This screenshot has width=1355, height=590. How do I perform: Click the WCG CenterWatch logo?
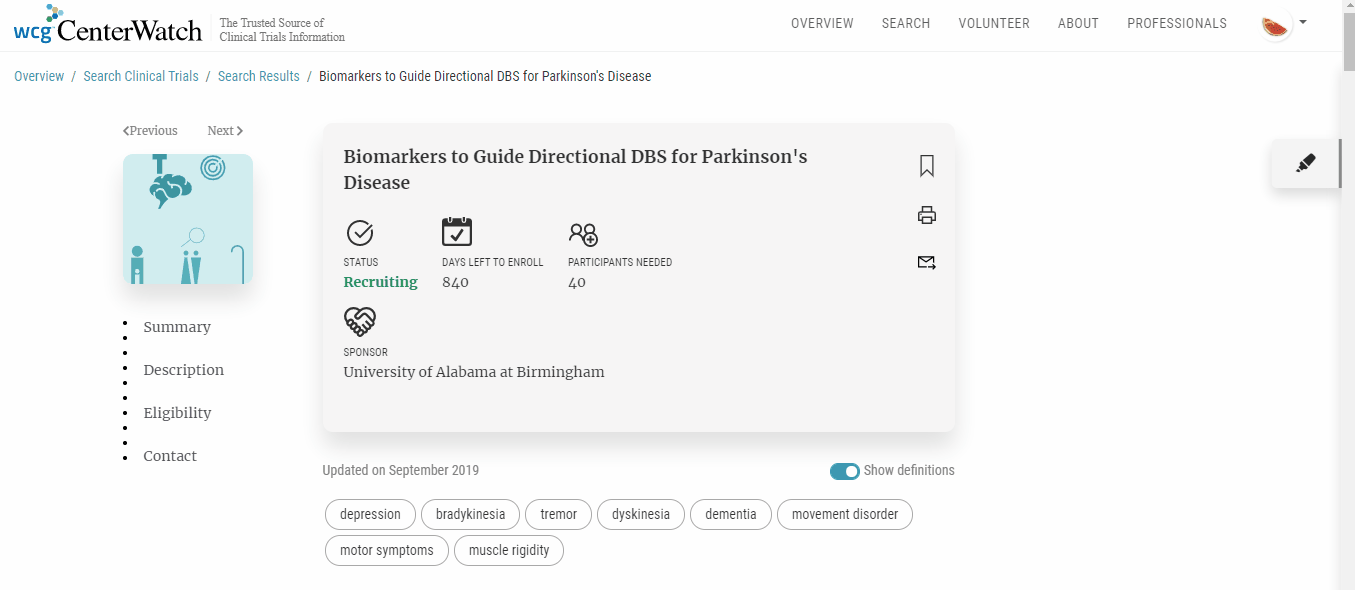tap(108, 25)
